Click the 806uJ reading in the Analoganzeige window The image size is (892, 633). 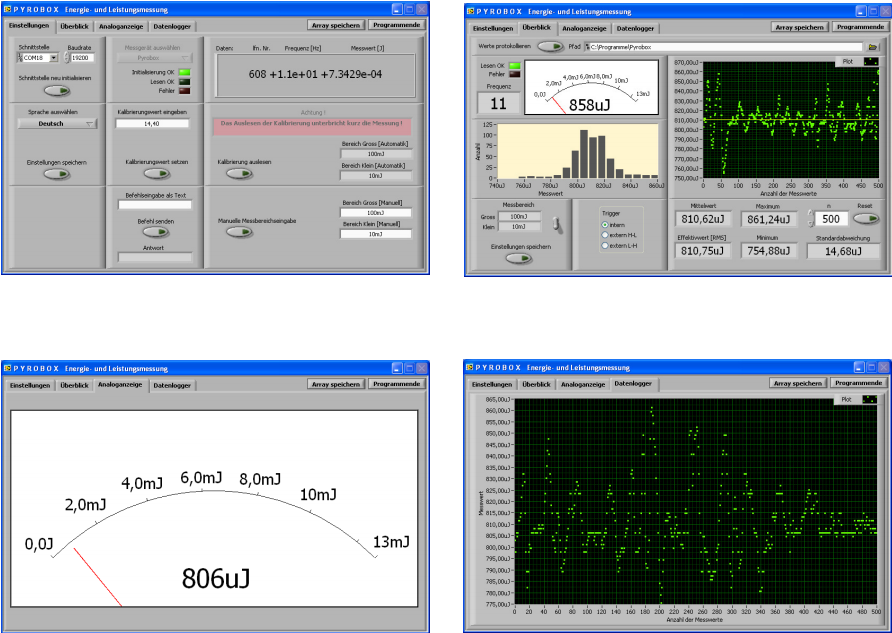point(216,578)
